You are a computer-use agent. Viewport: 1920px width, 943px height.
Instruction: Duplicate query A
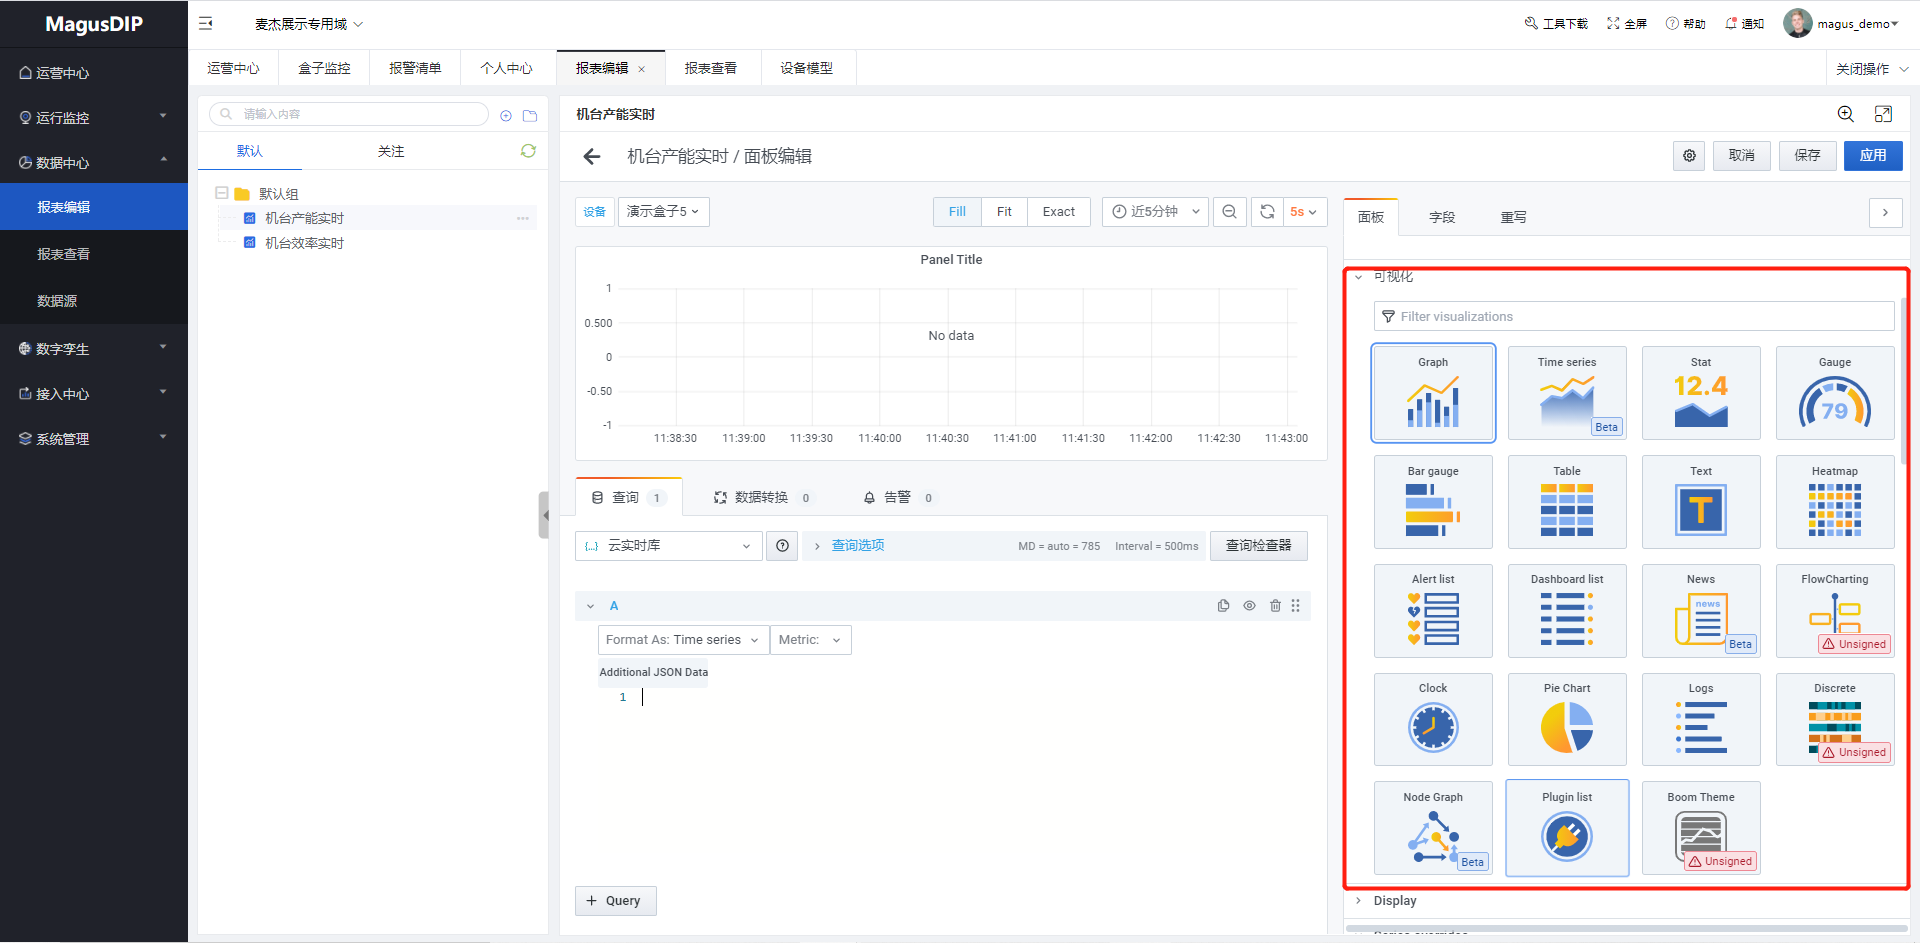pyautogui.click(x=1223, y=606)
